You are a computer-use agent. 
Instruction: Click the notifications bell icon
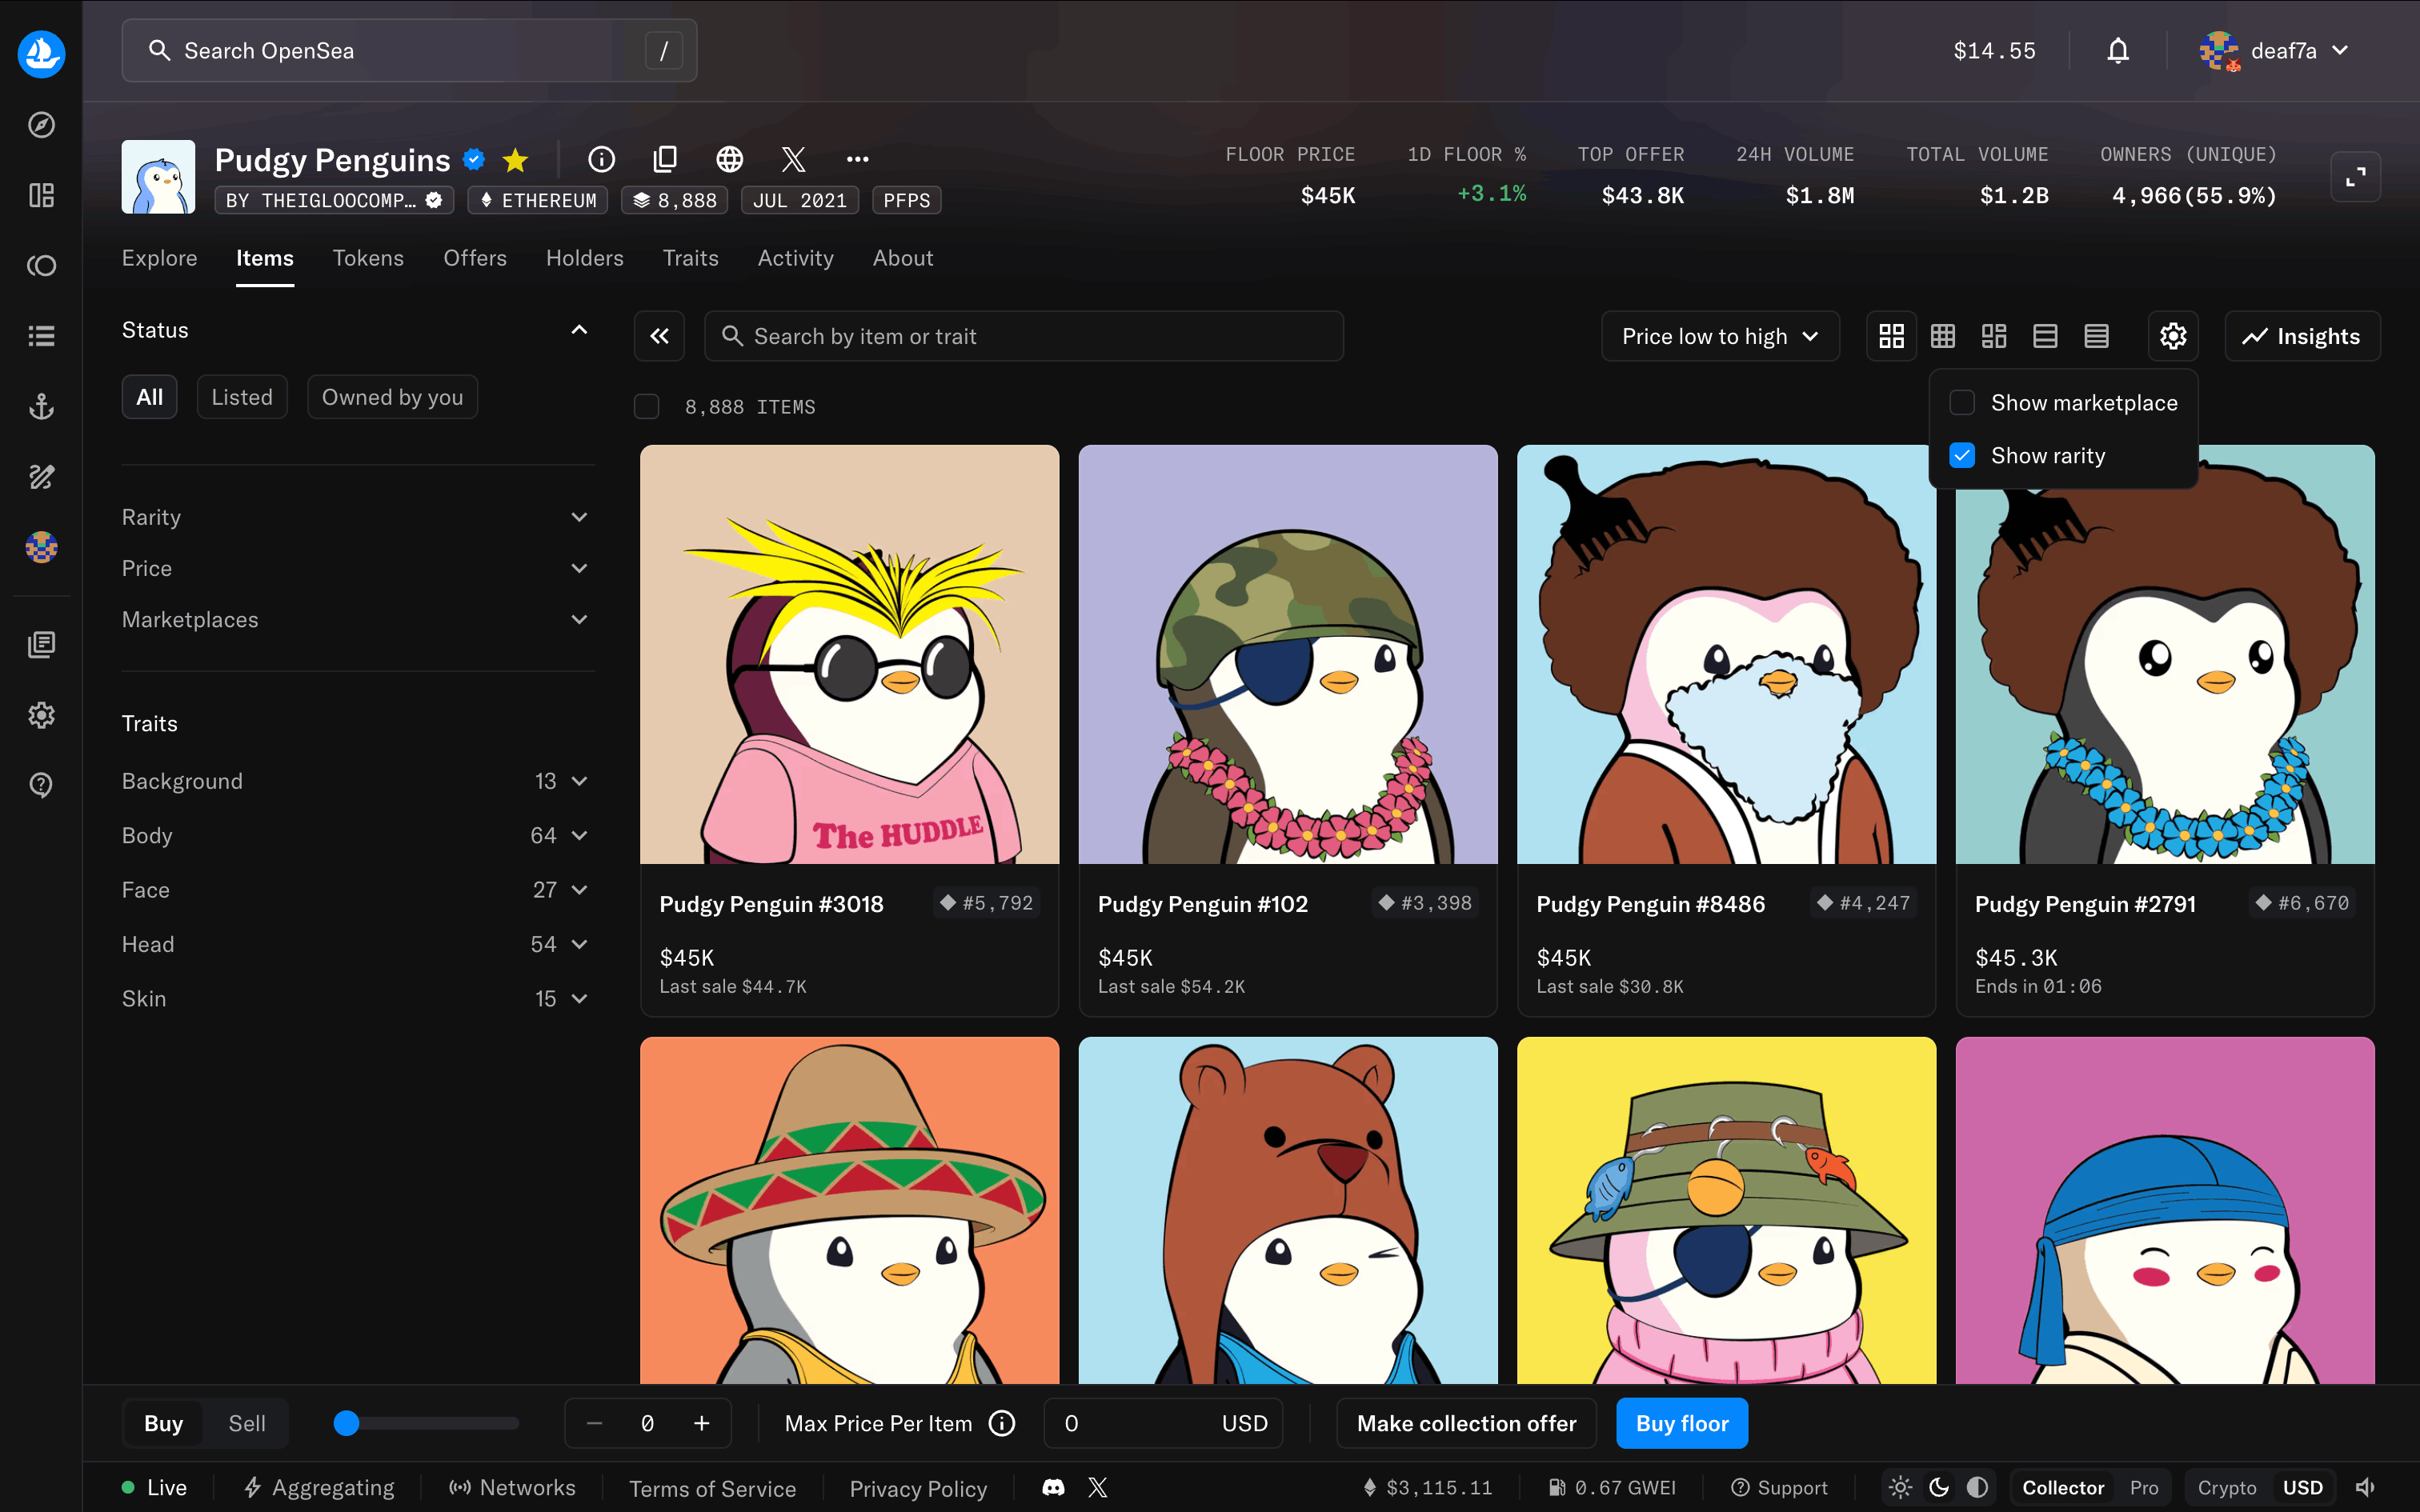[2117, 51]
